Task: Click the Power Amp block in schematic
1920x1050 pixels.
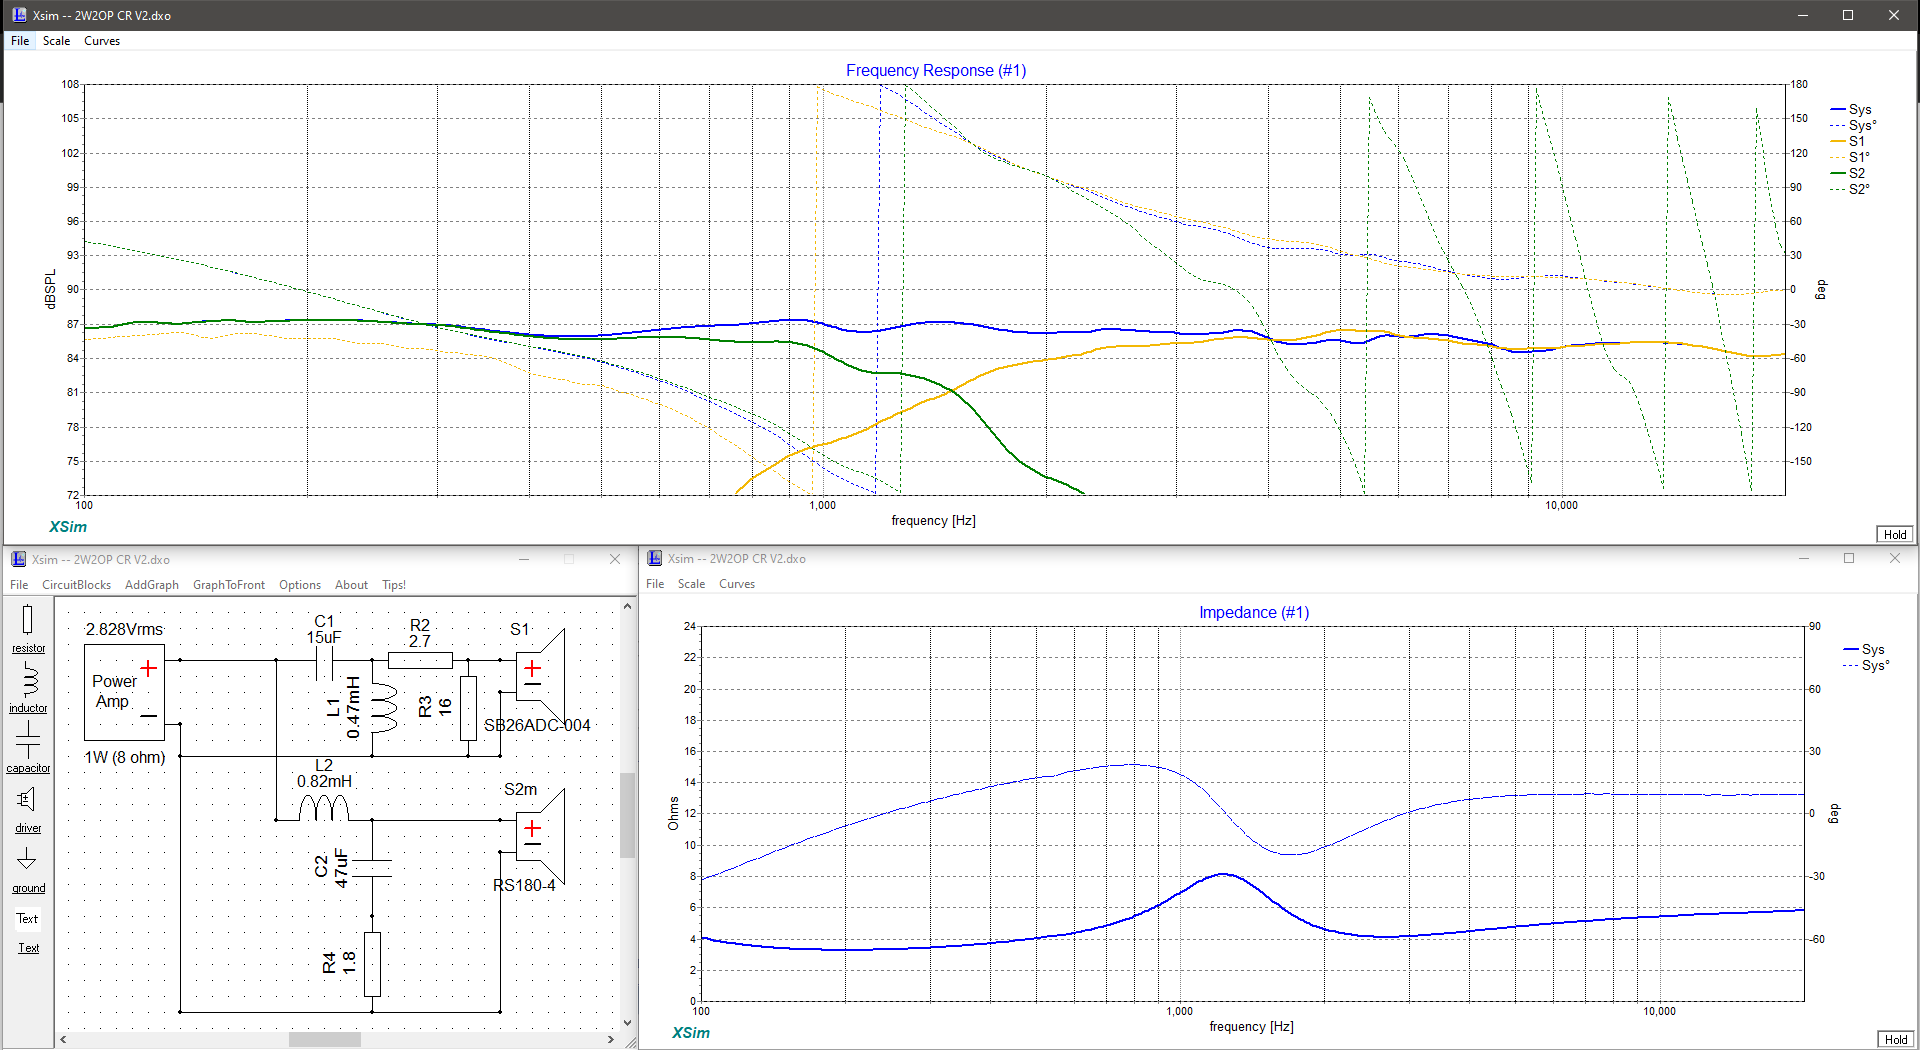Action: point(124,692)
